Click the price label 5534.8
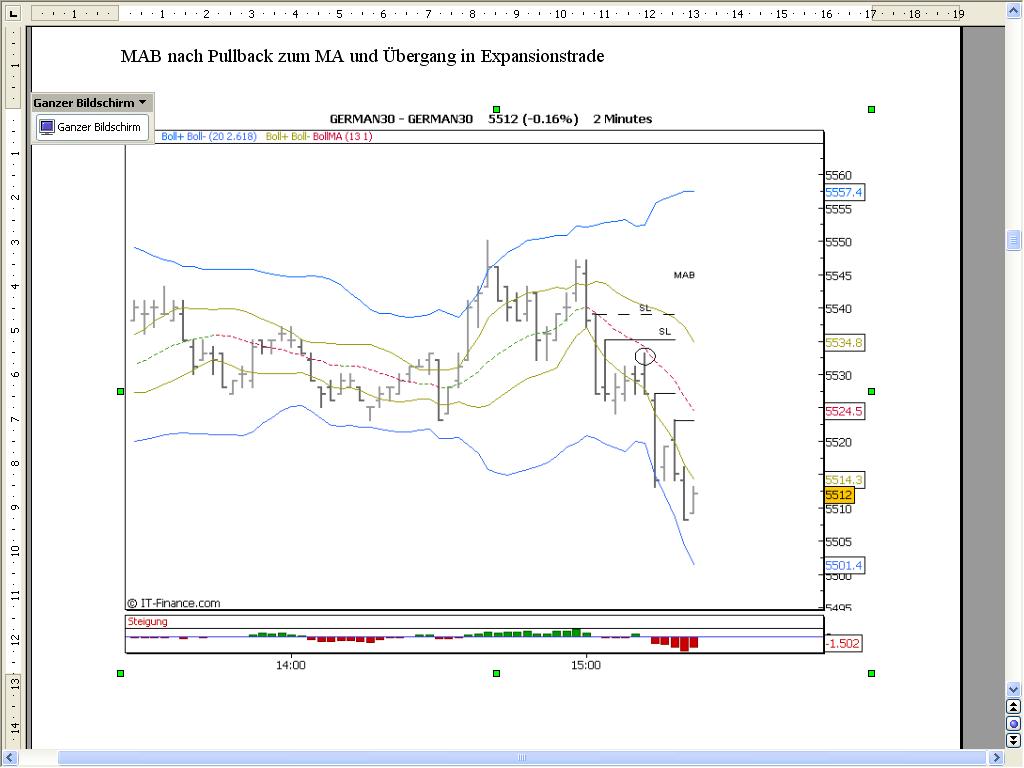 pos(844,343)
